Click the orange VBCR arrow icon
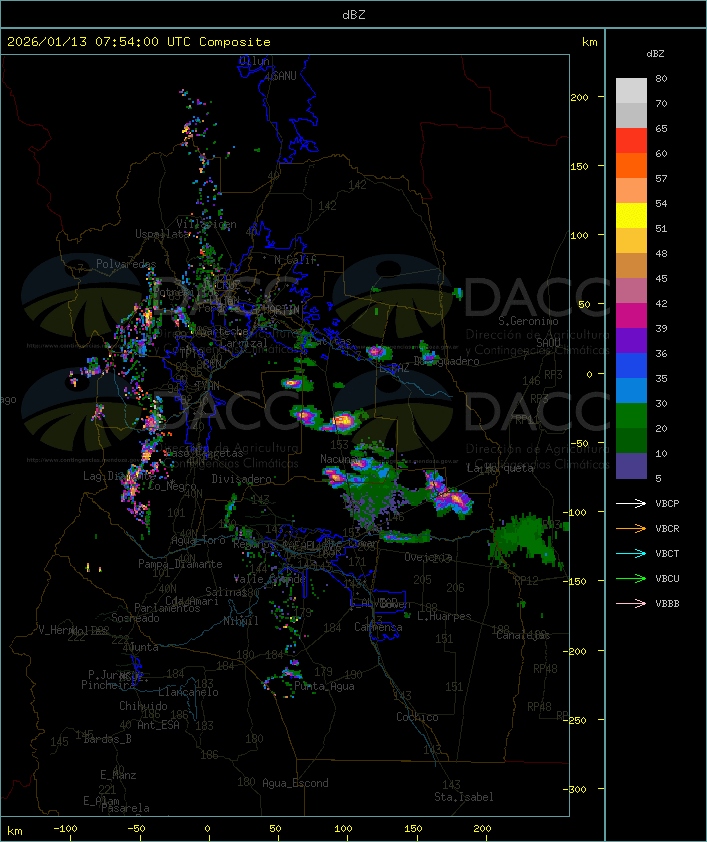 (x=631, y=528)
